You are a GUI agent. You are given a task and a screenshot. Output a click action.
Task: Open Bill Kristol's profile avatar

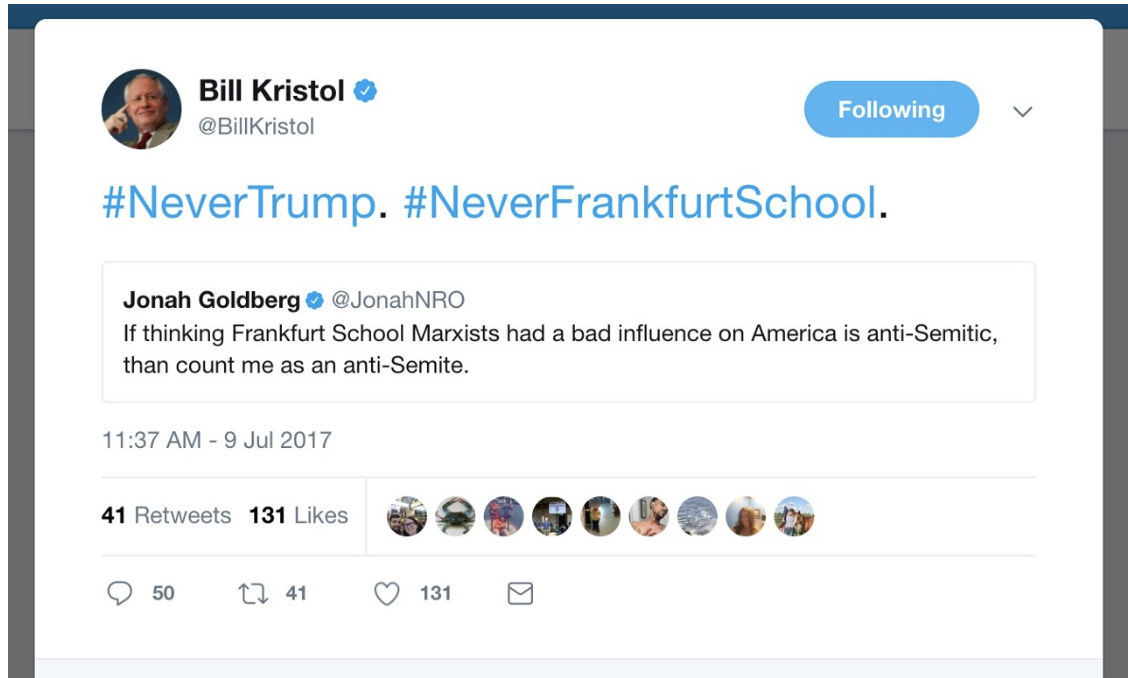click(x=142, y=109)
